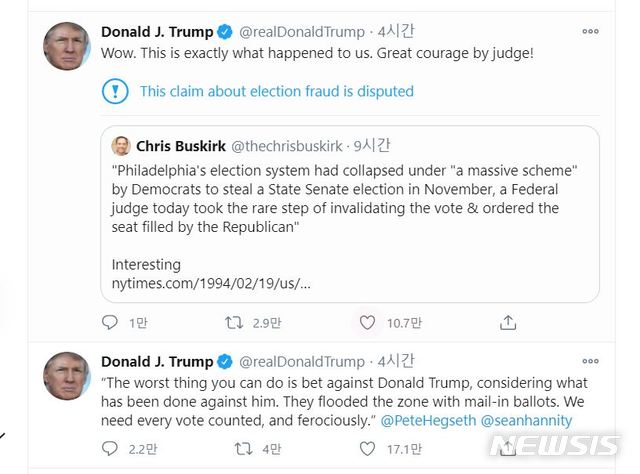Click verified badge beside first Trump name
Screen dimensions: 640x474
[x=226, y=31]
